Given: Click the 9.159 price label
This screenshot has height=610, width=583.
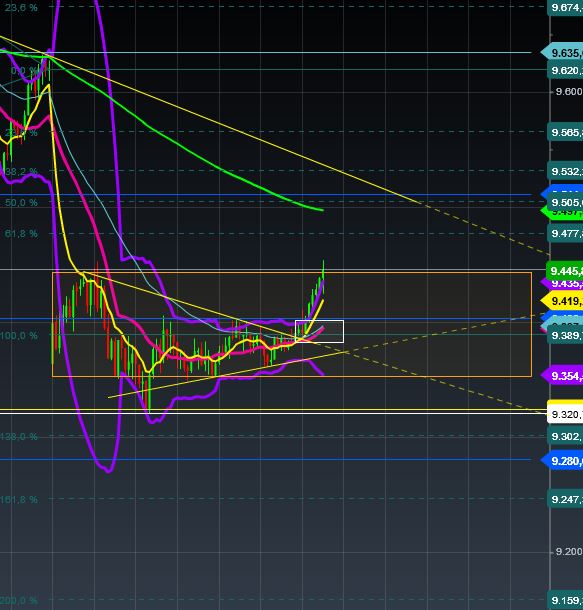Looking at the screenshot, I should pyautogui.click(x=565, y=600).
